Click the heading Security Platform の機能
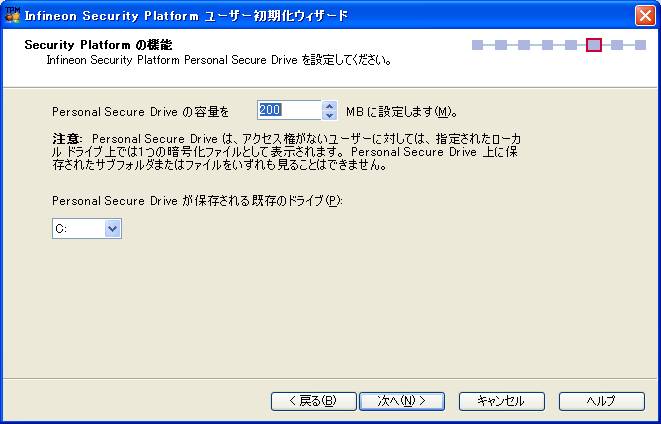This screenshot has height=424, width=661. coord(98,45)
